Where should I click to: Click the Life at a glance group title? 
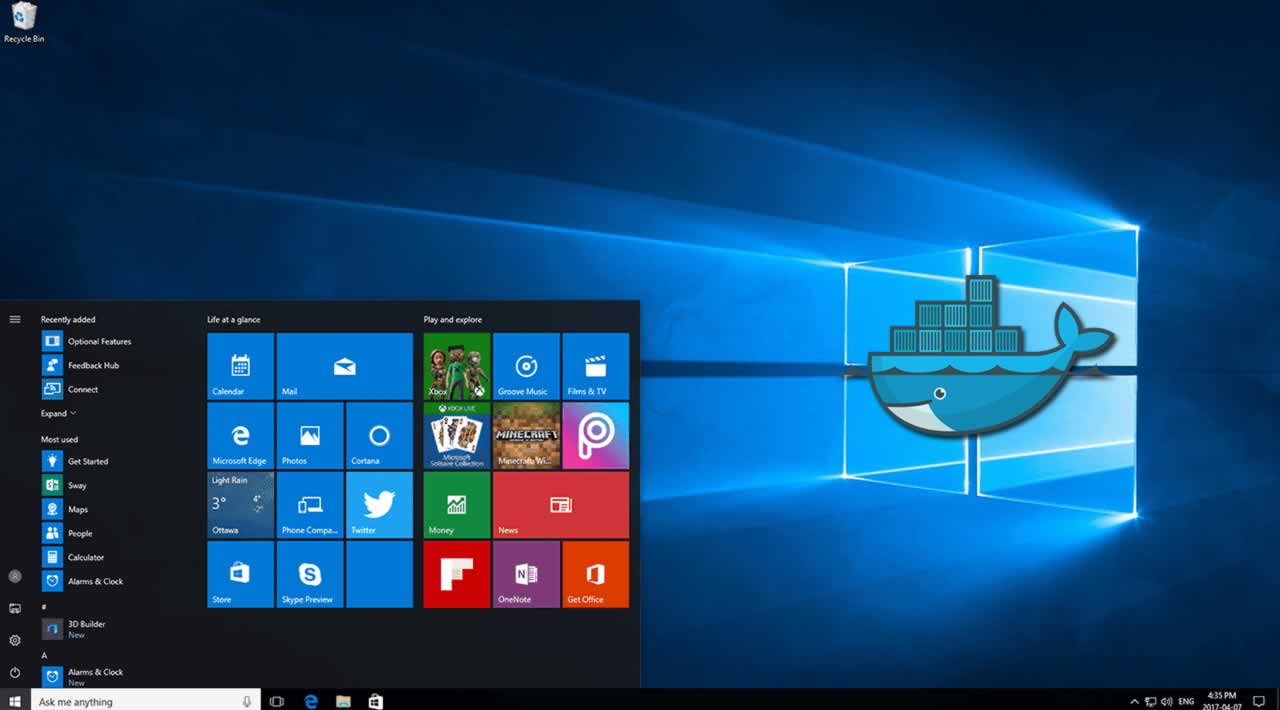[234, 320]
